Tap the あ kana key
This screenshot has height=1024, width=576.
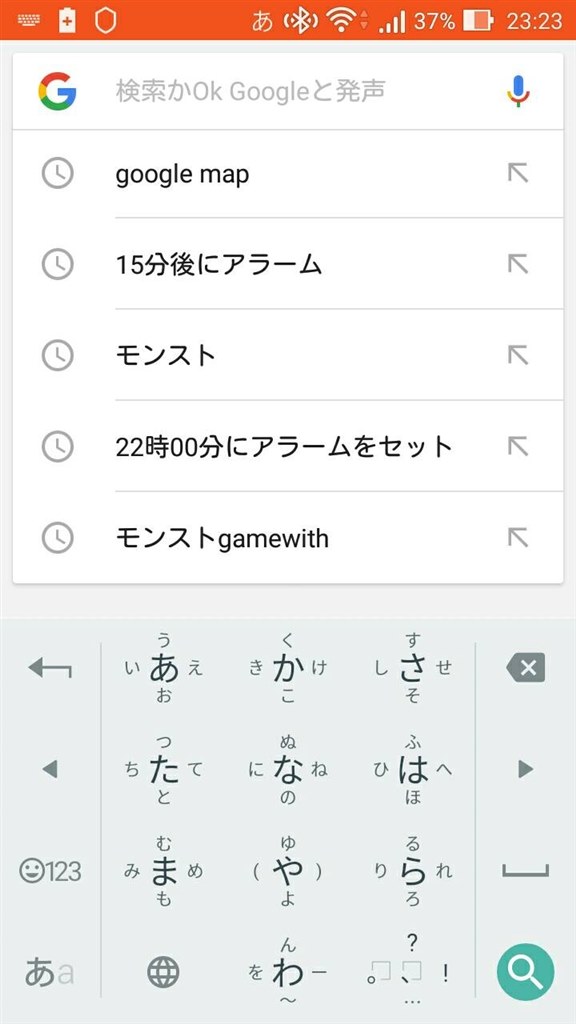coord(163,668)
